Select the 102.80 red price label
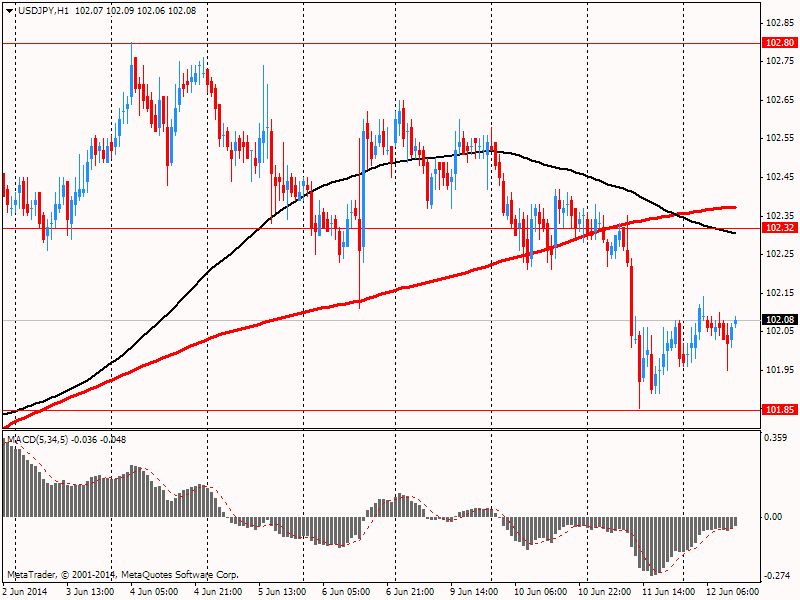The height and width of the screenshot is (600, 800). click(780, 43)
